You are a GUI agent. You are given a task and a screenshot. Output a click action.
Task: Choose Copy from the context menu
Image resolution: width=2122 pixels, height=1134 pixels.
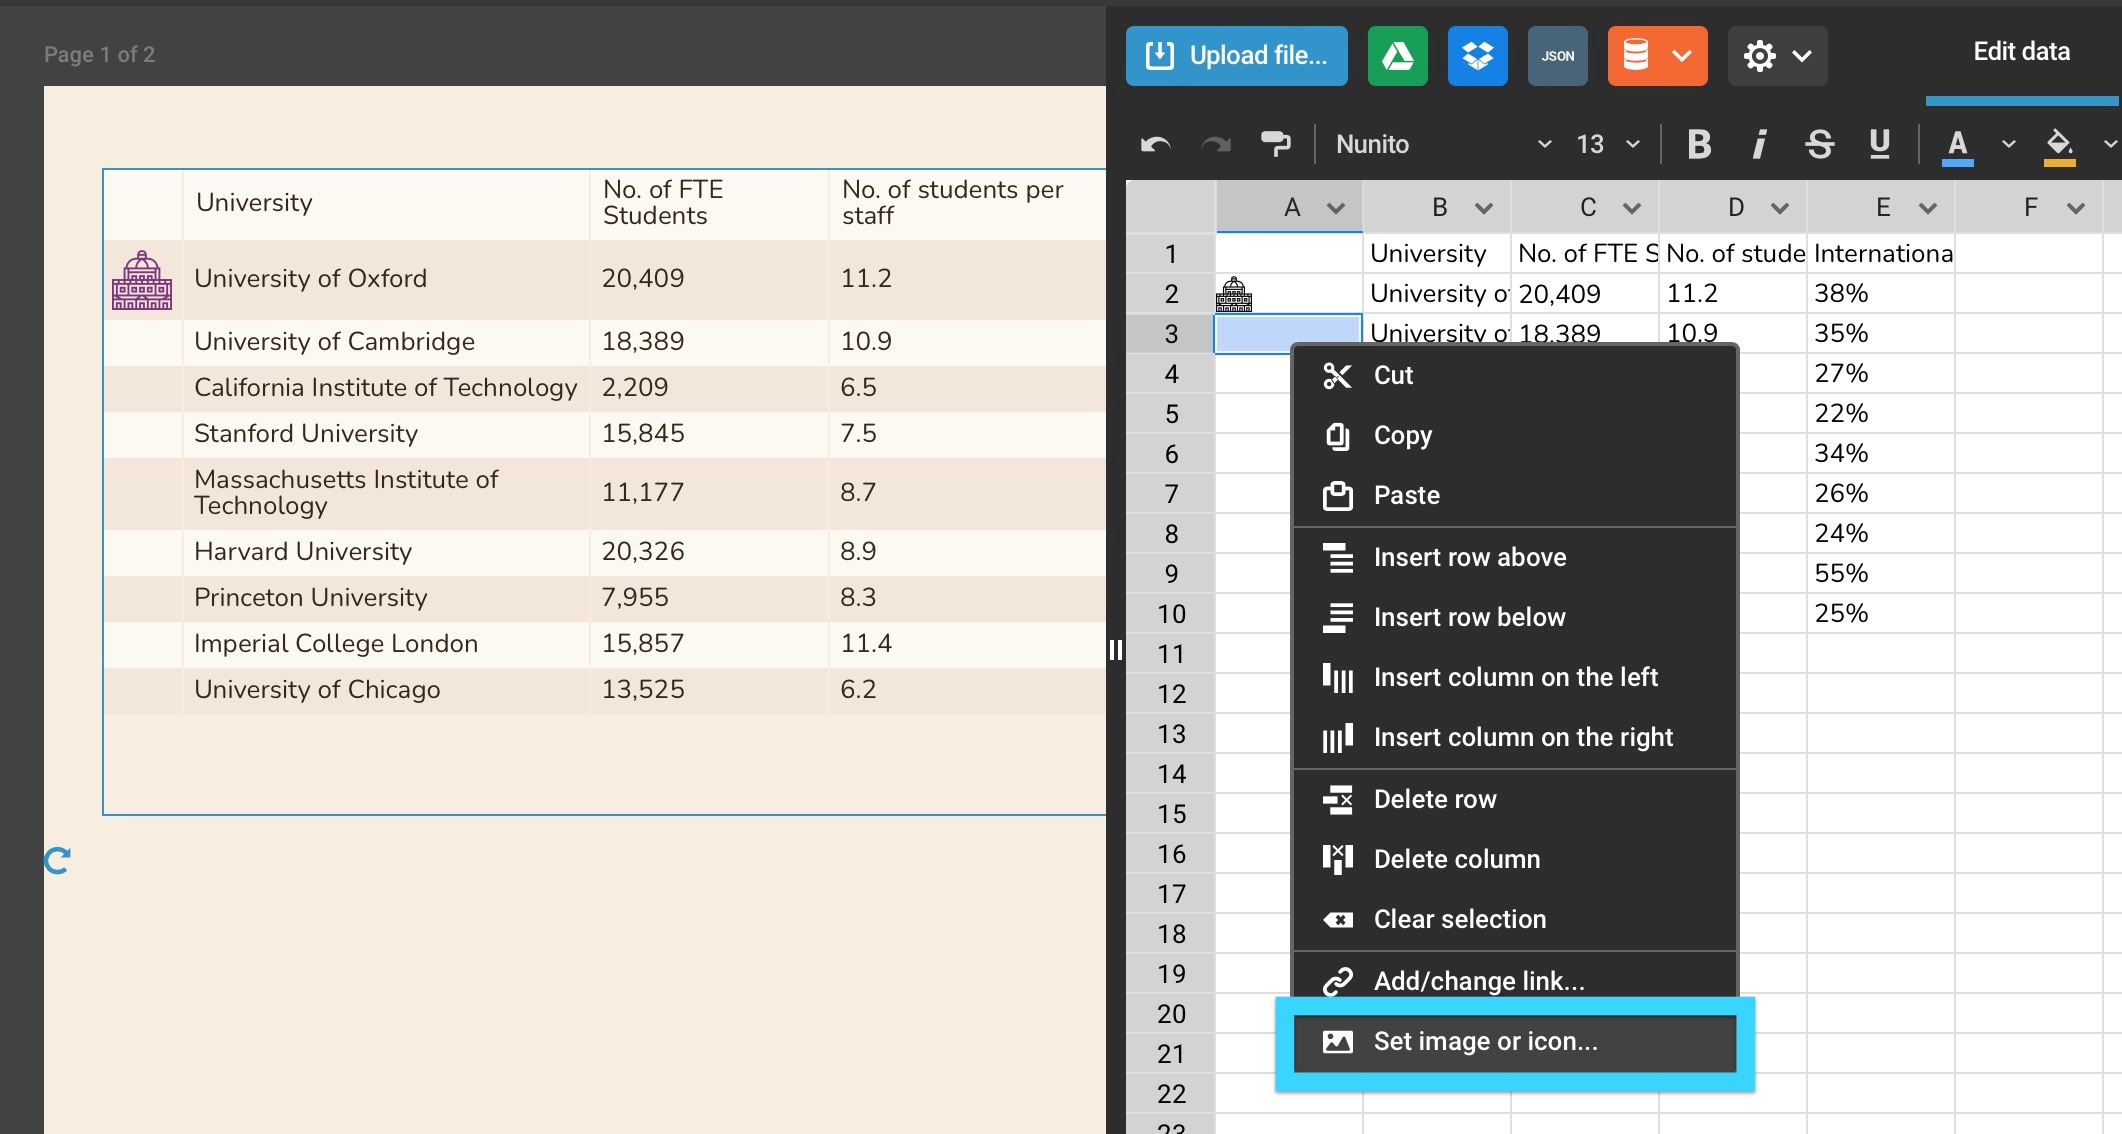1515,435
